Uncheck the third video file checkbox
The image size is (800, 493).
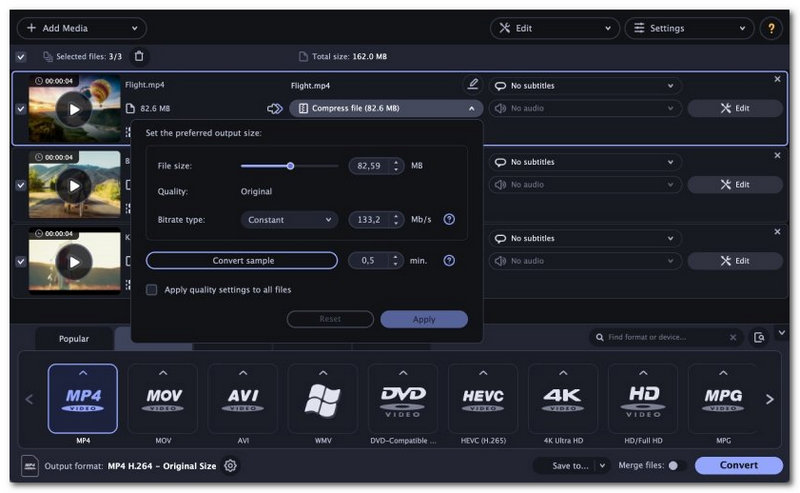(20, 261)
